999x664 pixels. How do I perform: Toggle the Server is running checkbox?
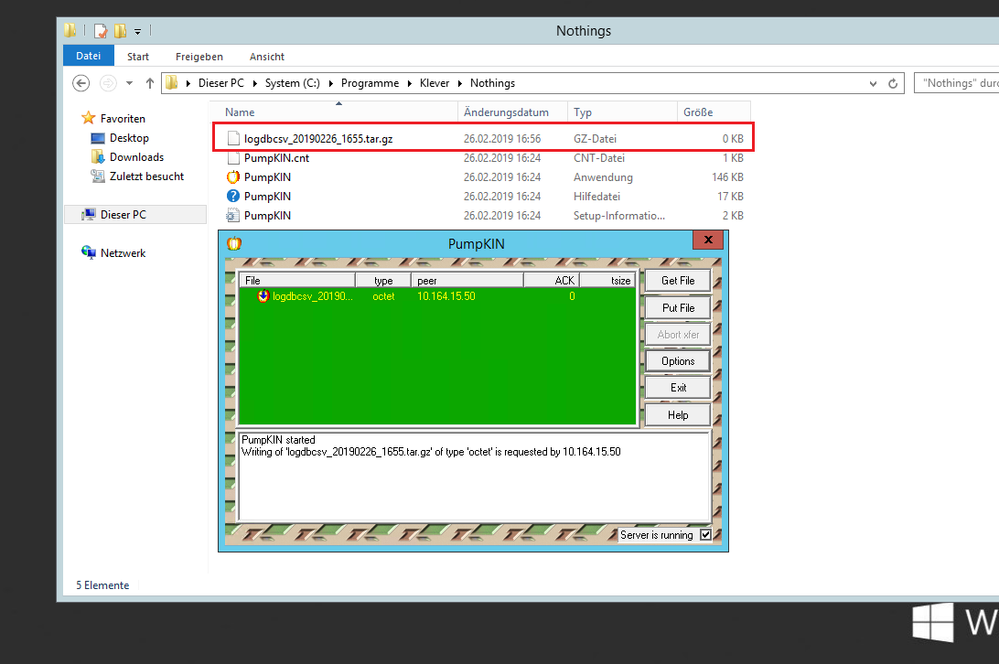tap(706, 535)
